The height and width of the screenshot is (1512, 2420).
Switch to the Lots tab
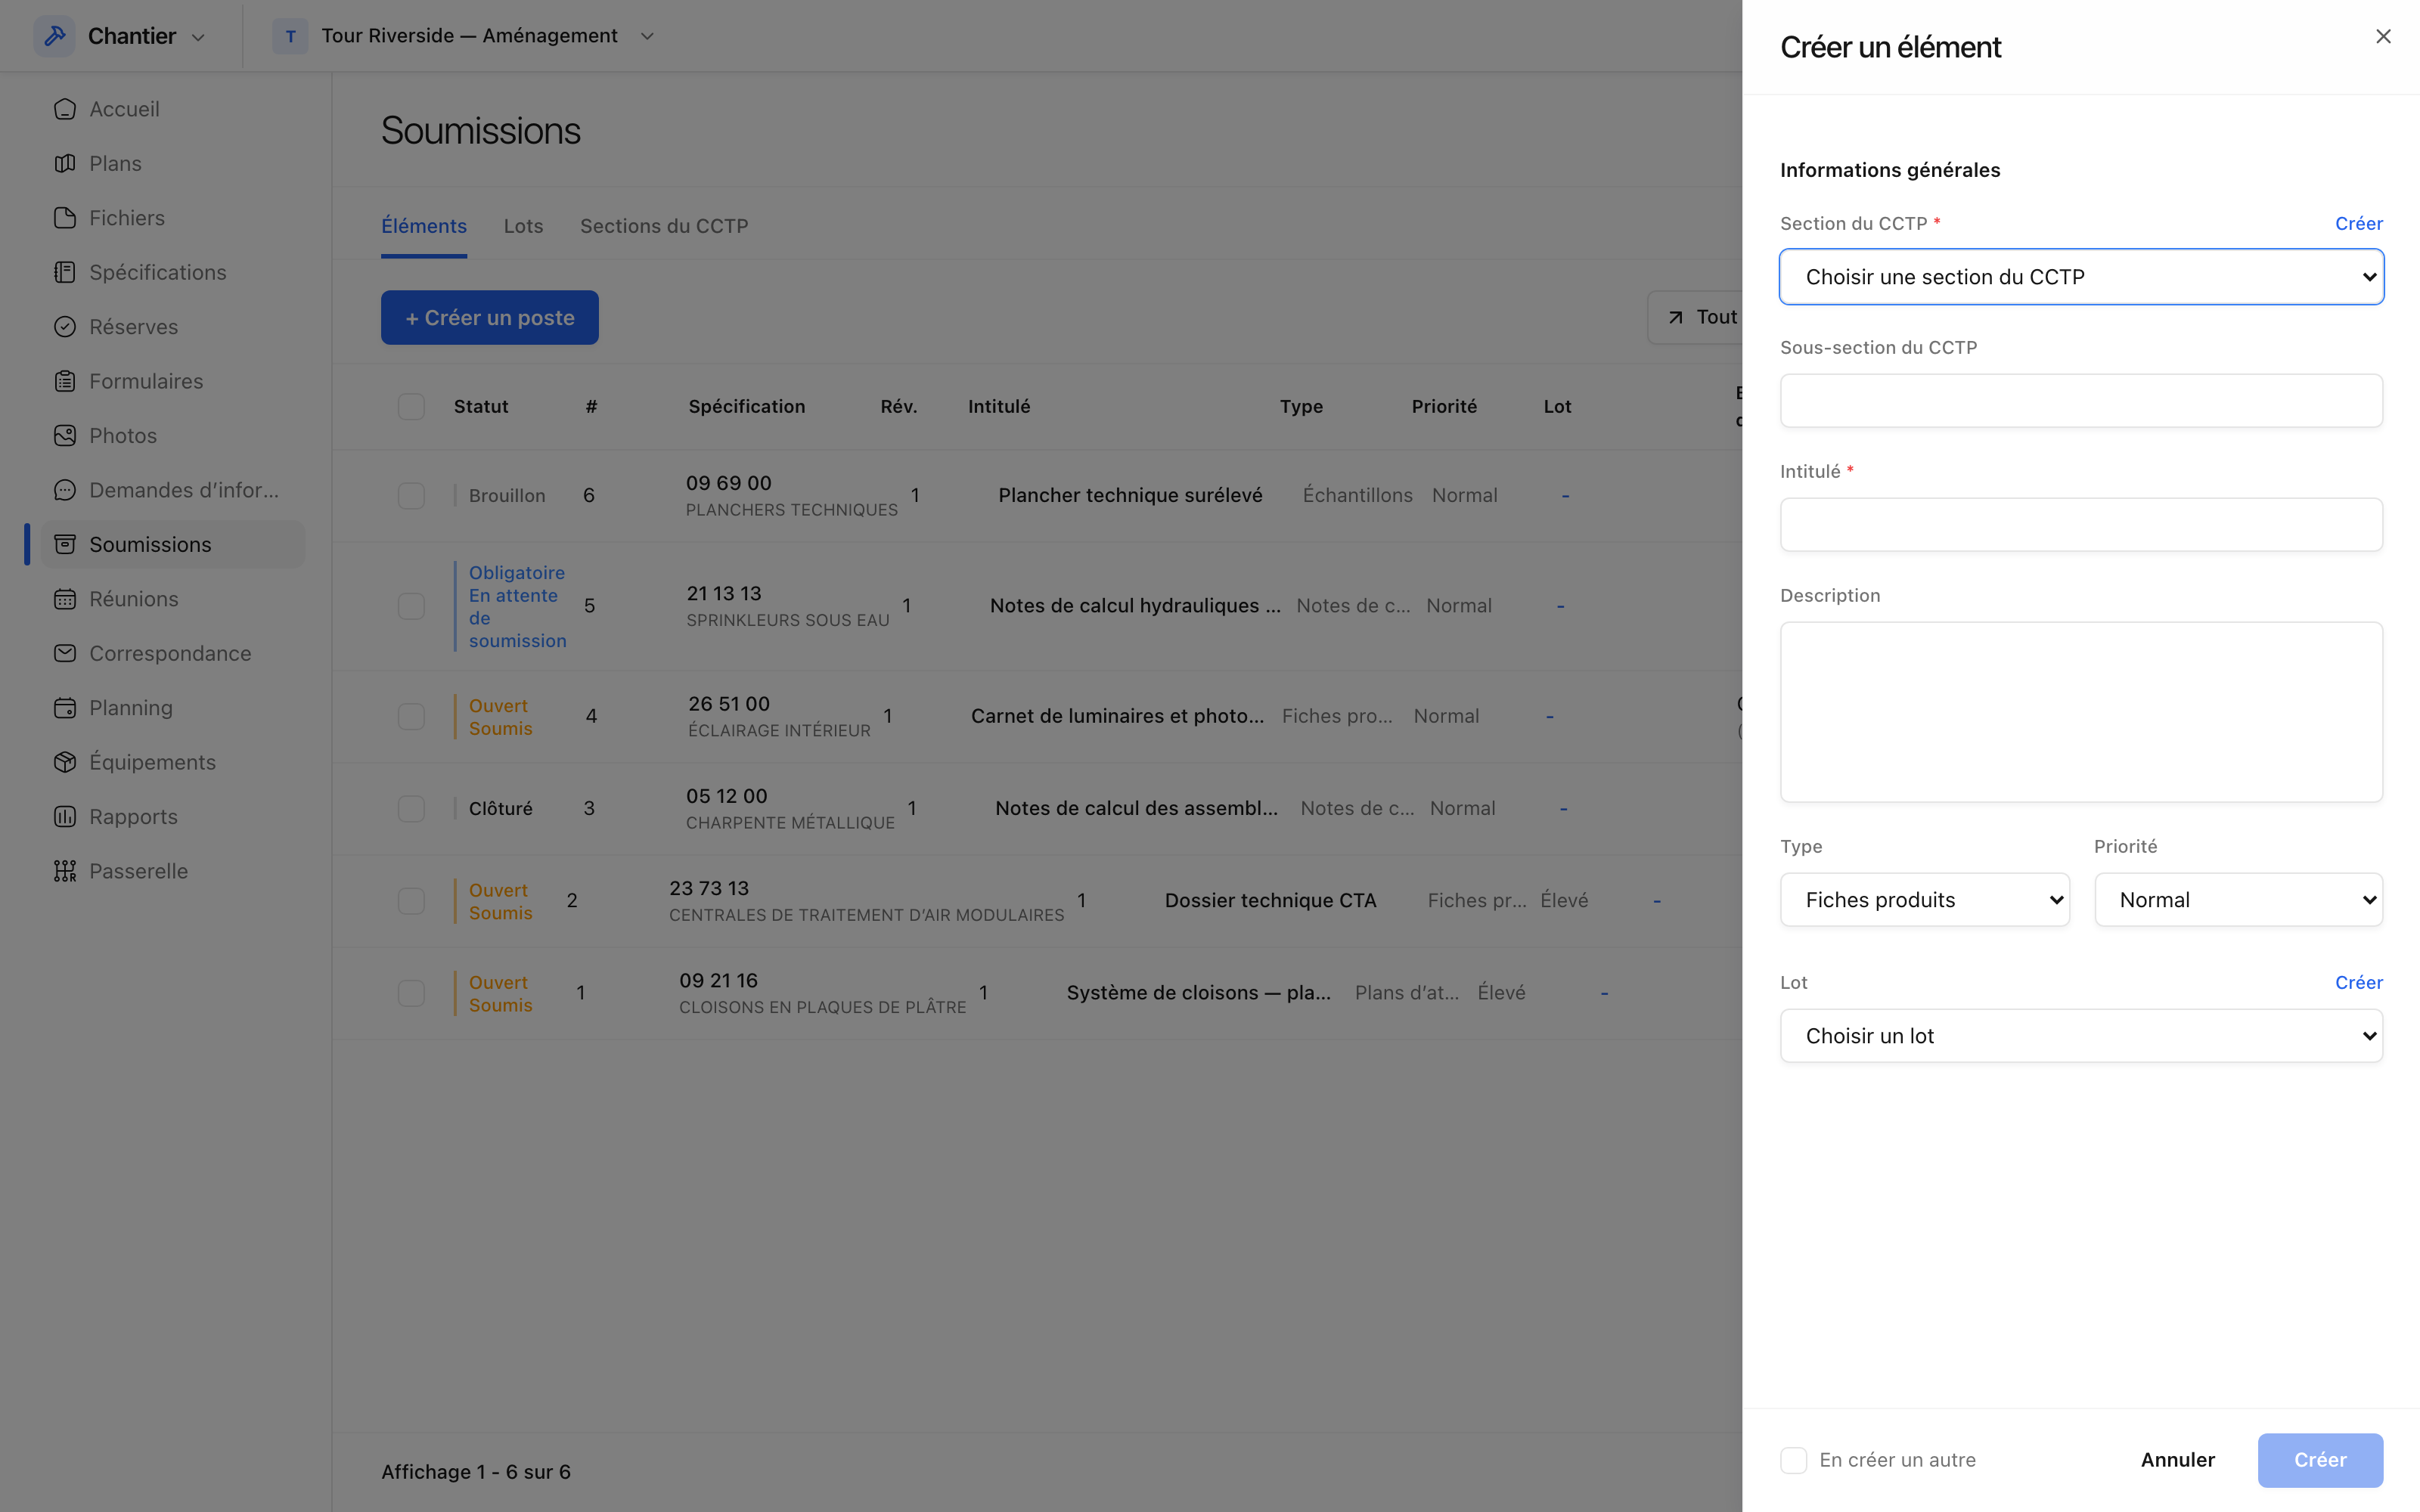[x=523, y=226]
